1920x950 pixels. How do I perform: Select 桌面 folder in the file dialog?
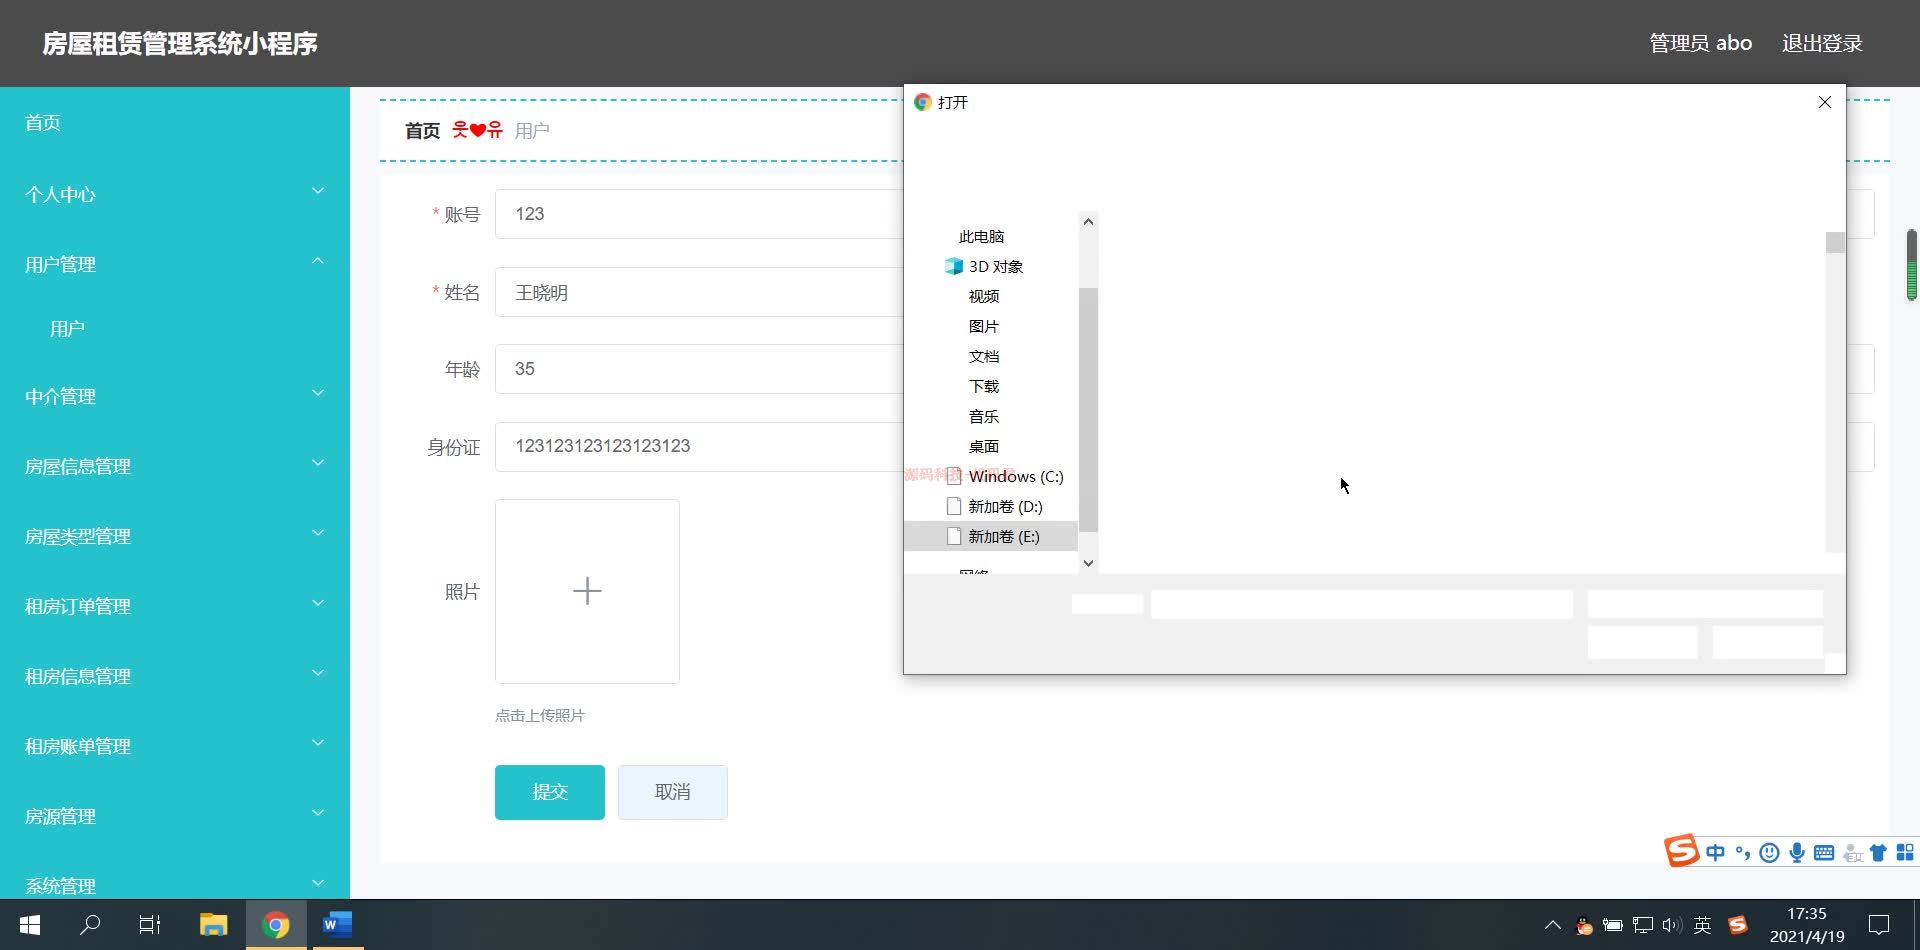pyautogui.click(x=983, y=446)
